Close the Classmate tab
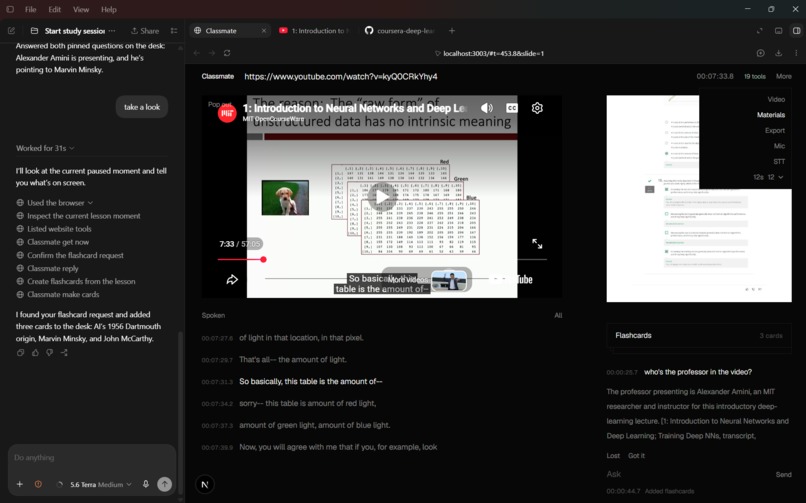 pos(264,31)
